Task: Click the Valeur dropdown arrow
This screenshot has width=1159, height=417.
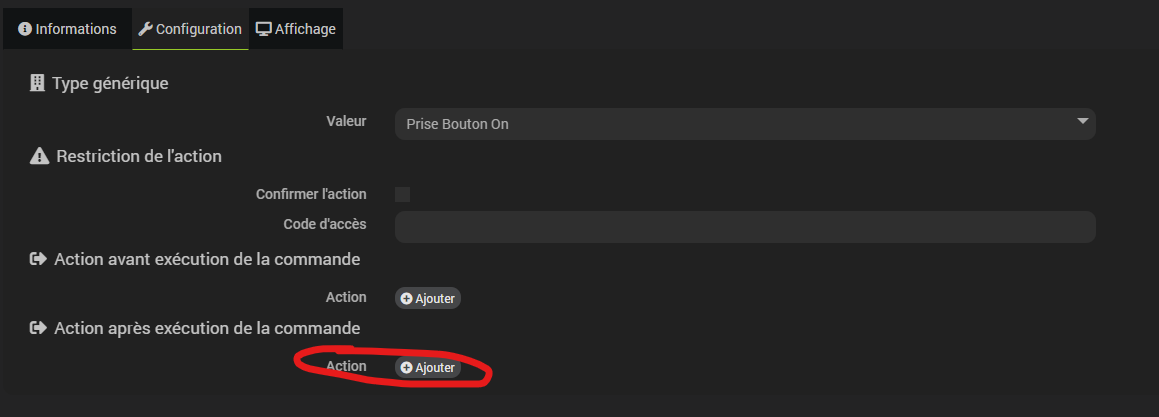Action: [x=1082, y=122]
